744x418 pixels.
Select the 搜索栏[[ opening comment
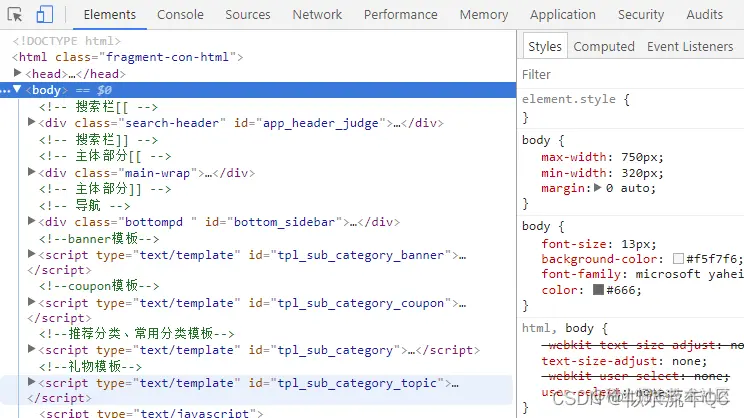pos(98,107)
